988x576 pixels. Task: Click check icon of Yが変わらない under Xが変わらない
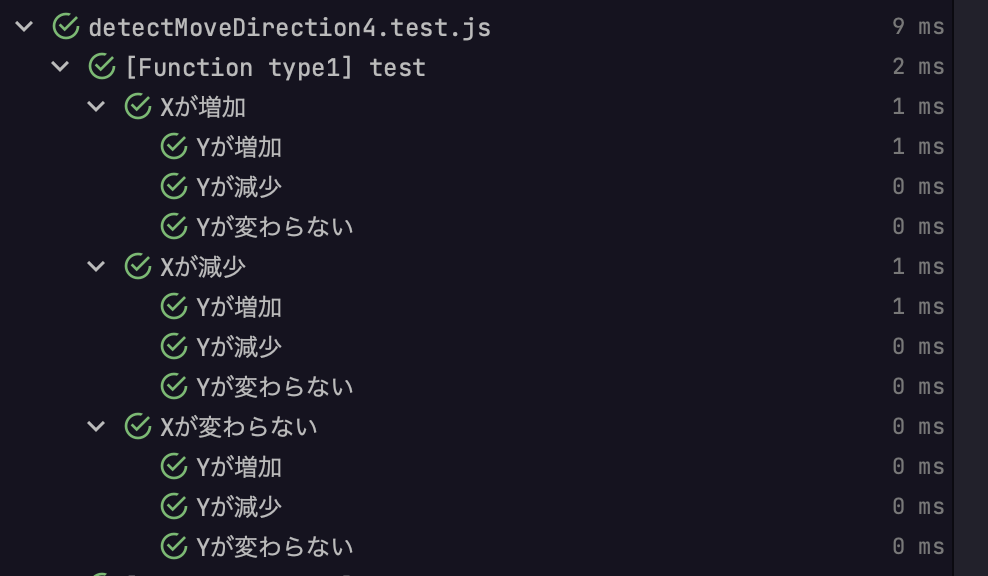coord(173,546)
